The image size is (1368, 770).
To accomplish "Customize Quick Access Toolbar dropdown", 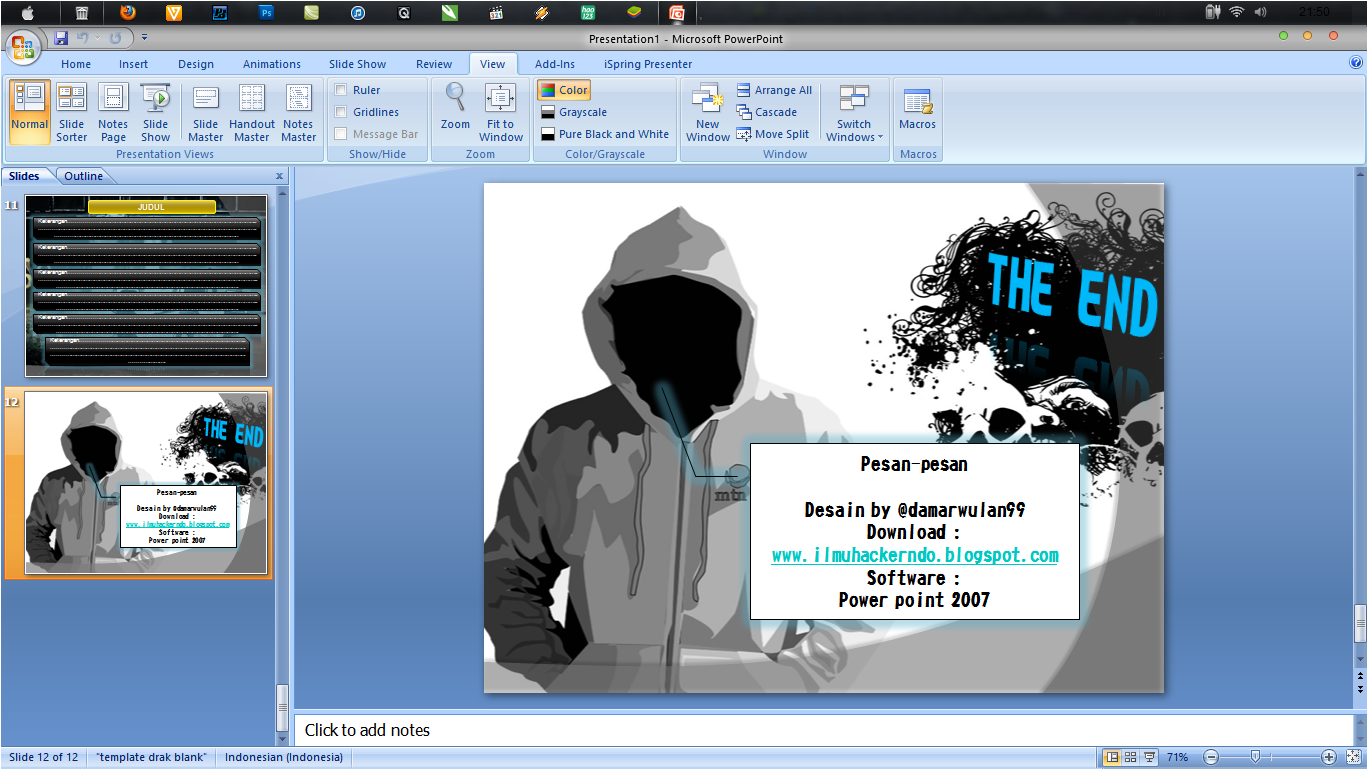I will tap(144, 38).
